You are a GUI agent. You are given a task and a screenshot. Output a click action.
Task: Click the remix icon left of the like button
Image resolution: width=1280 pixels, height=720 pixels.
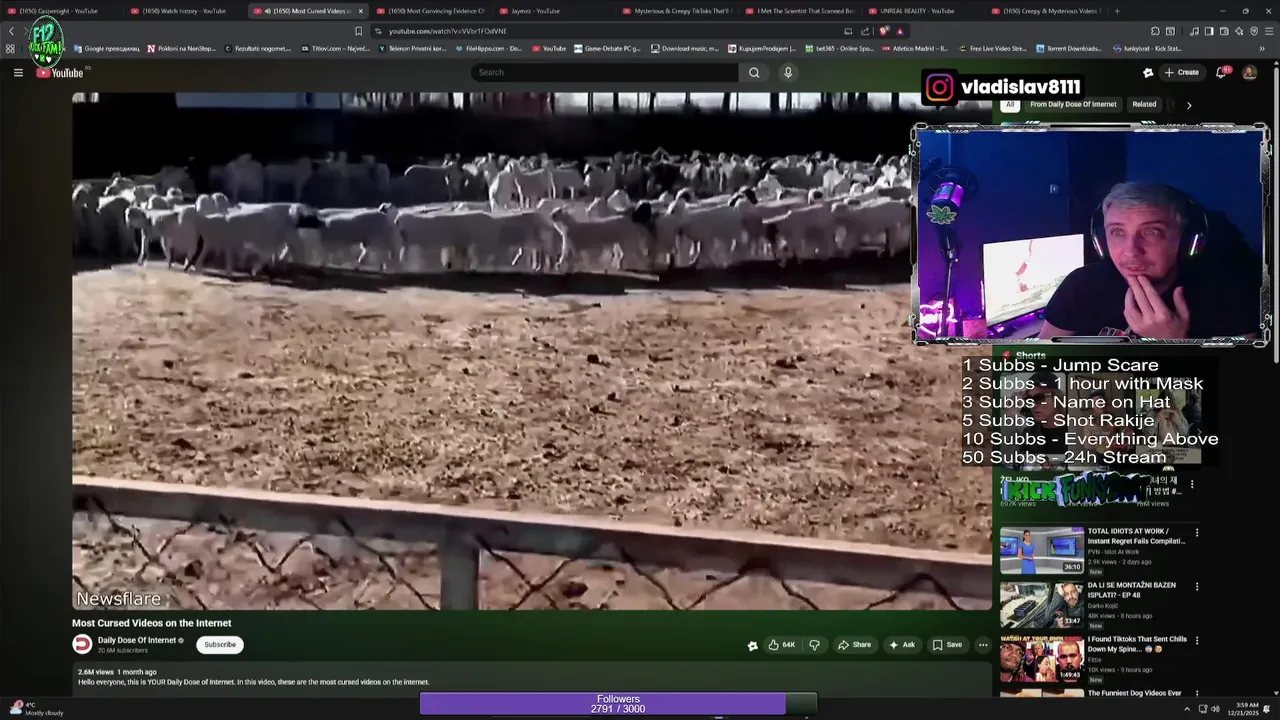(752, 645)
